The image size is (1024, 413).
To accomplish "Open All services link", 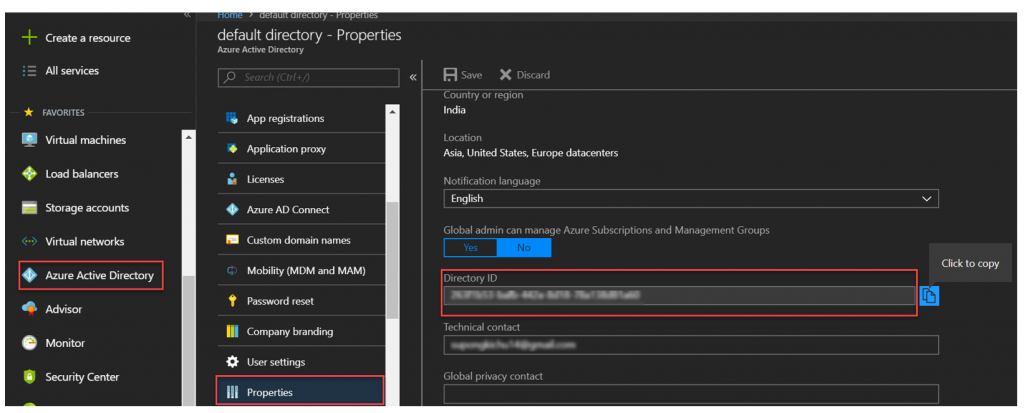I will tap(72, 71).
